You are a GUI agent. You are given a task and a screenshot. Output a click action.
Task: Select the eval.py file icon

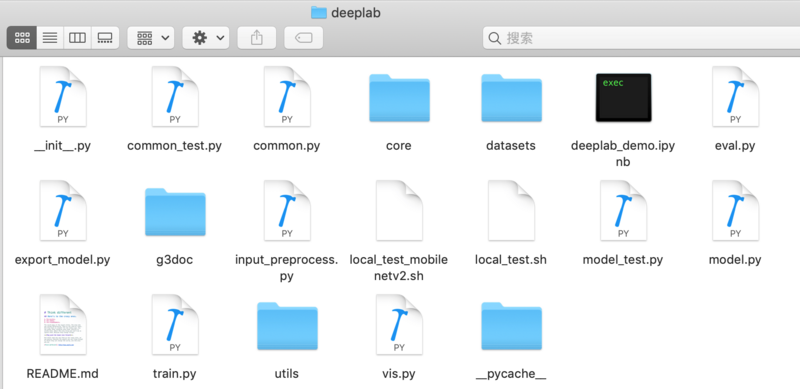tap(736, 97)
